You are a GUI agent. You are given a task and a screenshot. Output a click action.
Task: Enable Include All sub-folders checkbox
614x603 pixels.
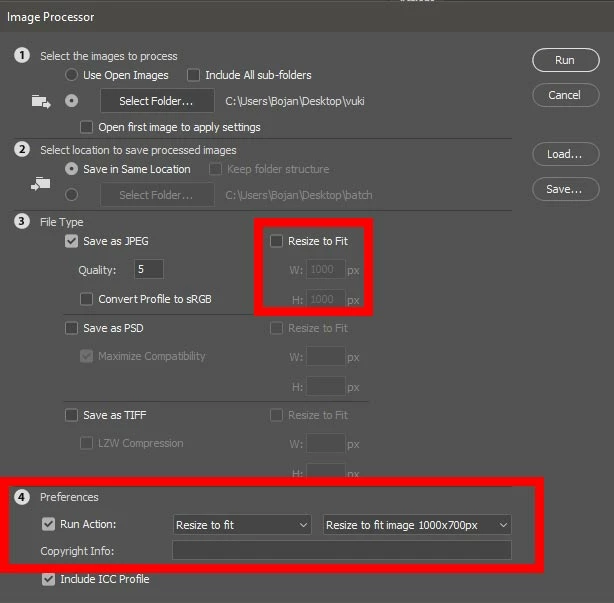coord(193,75)
